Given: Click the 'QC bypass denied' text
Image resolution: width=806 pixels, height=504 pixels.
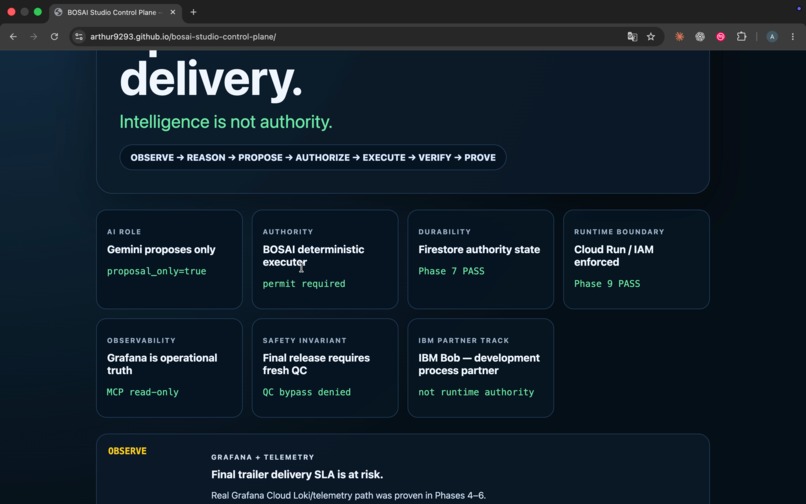Looking at the screenshot, I should click(x=307, y=392).
